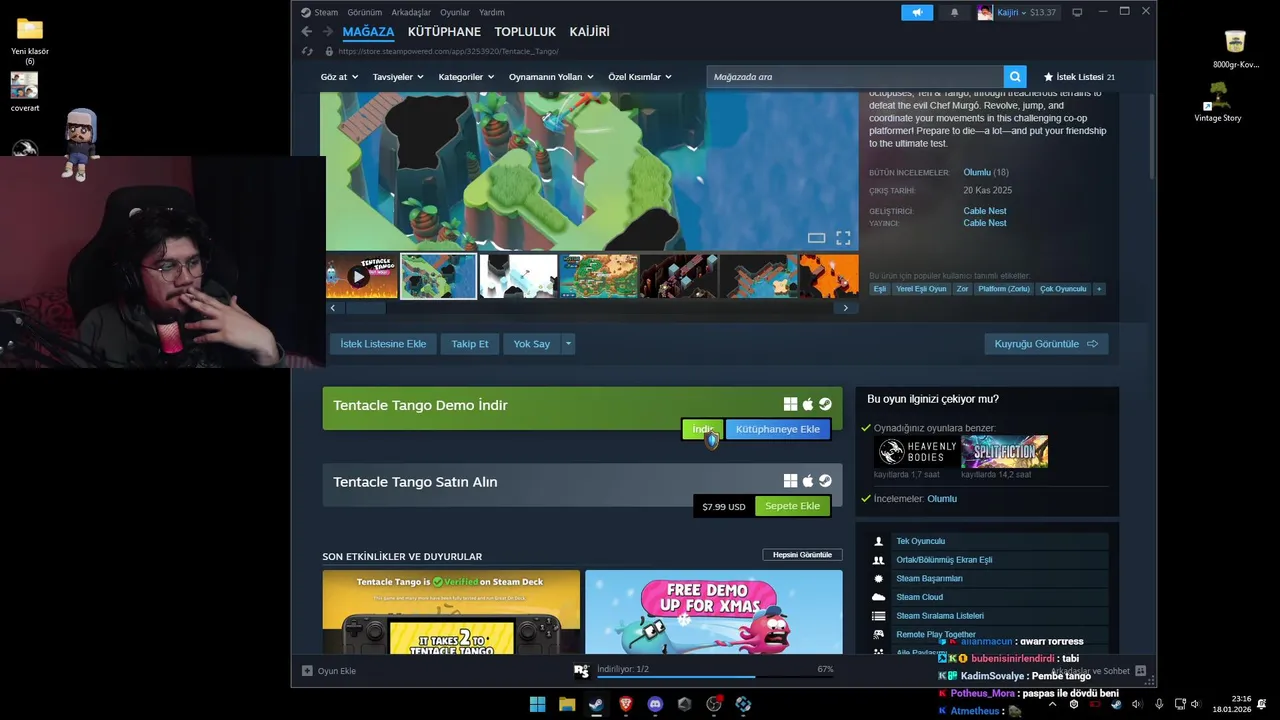Open the Windows Start button
This screenshot has width=1280, height=720.
coord(537,704)
